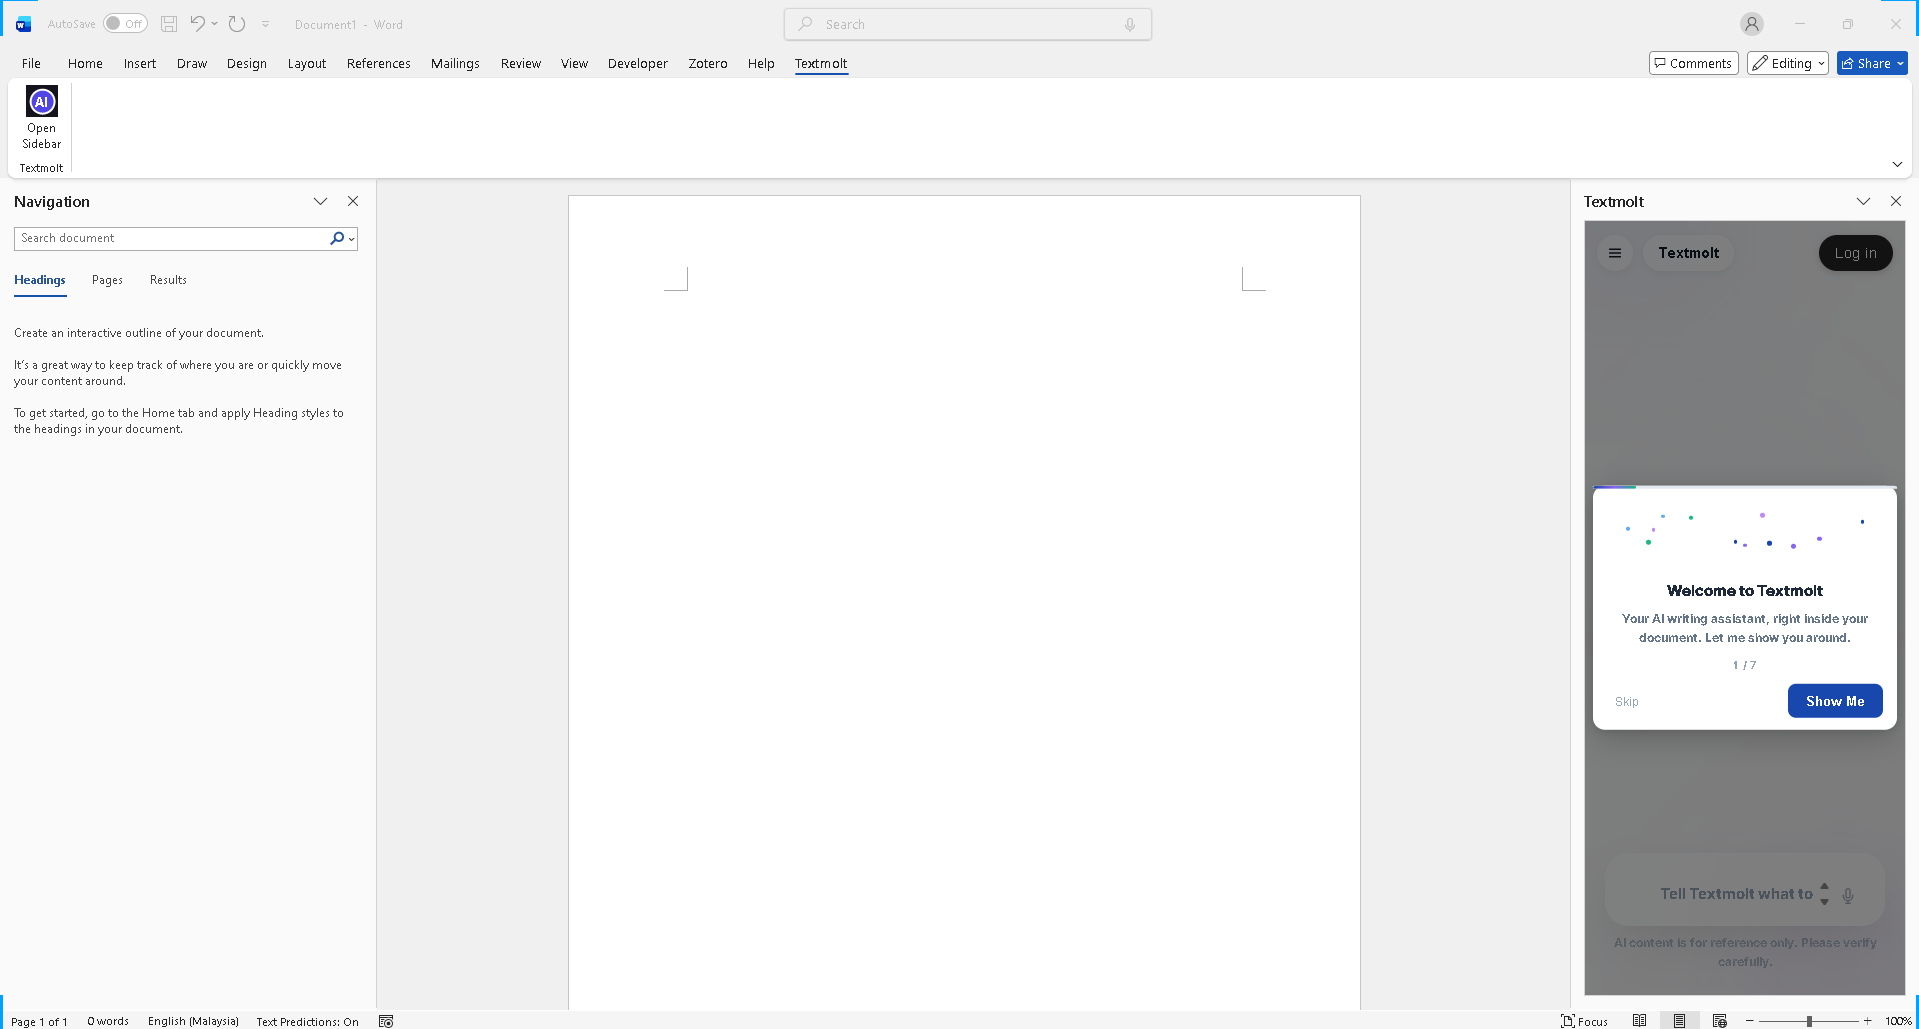The width and height of the screenshot is (1919, 1029).
Task: Click English (Malaysia) language indicator
Action: click(x=193, y=1021)
